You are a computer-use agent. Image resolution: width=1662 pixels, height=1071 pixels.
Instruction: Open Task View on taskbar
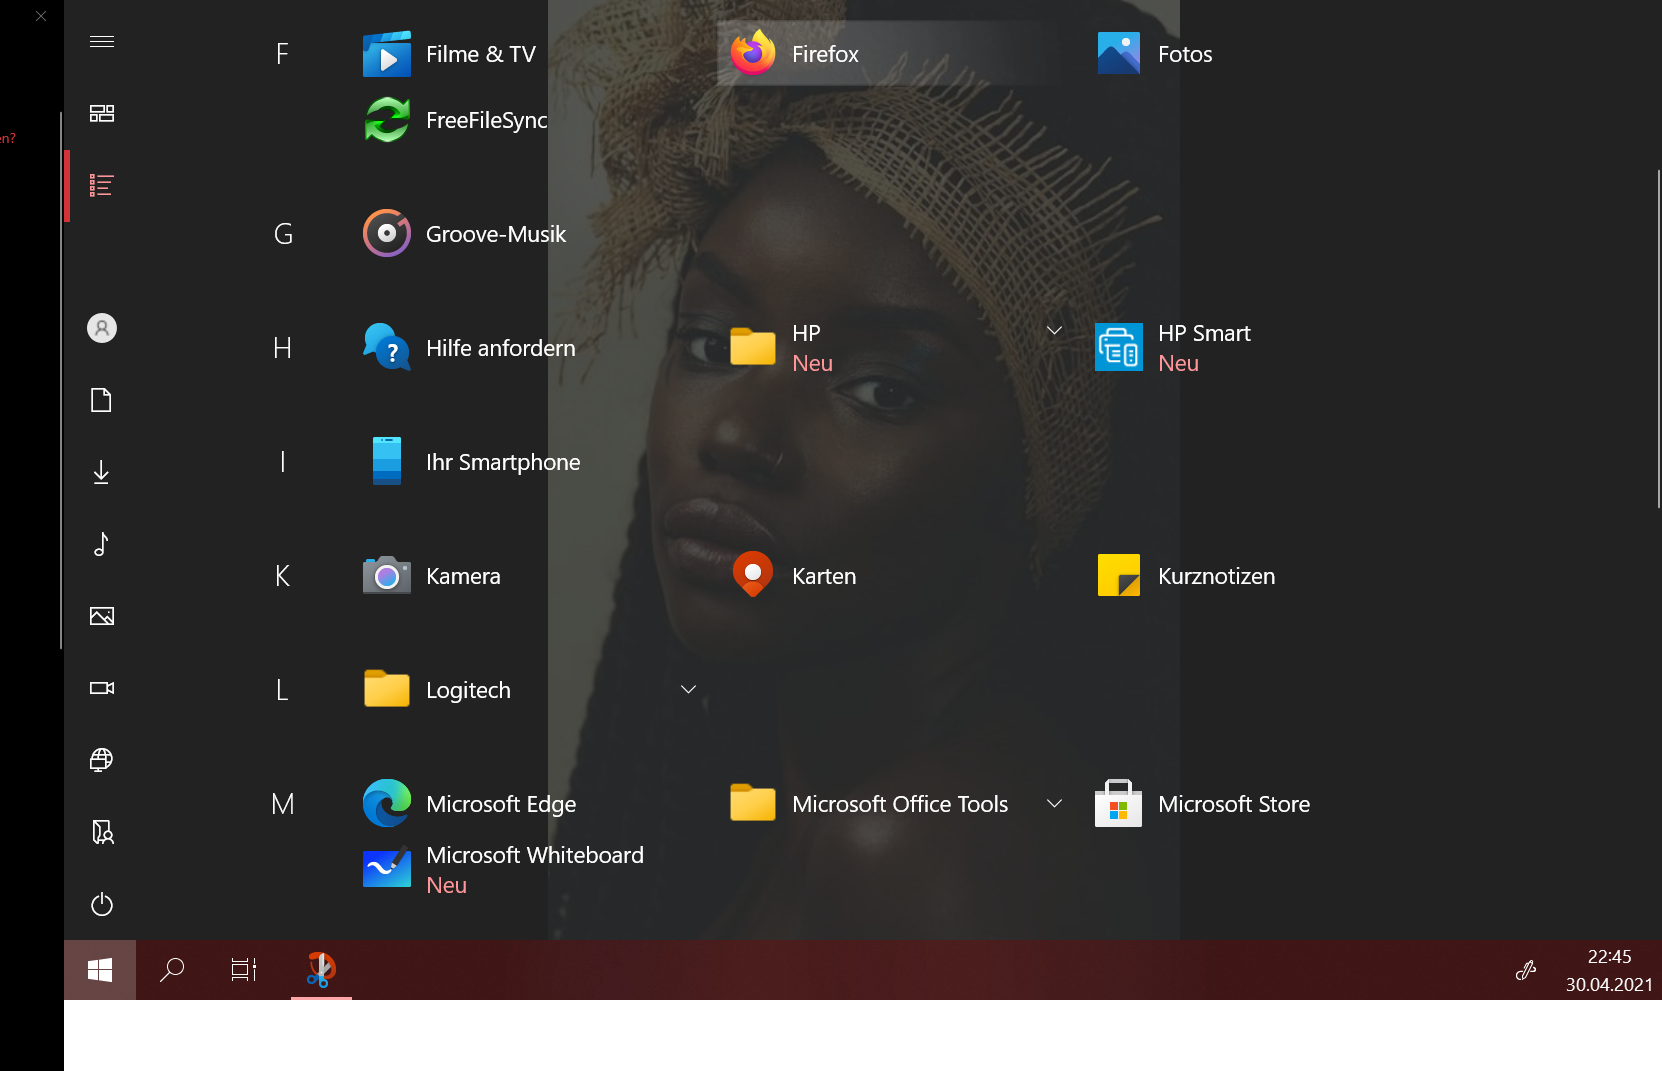(244, 970)
